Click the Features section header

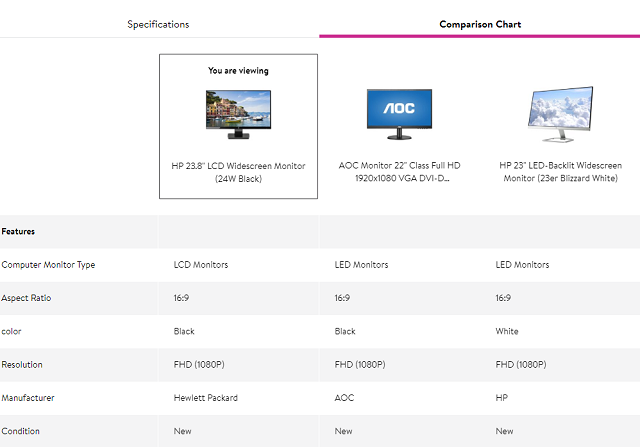pos(19,231)
